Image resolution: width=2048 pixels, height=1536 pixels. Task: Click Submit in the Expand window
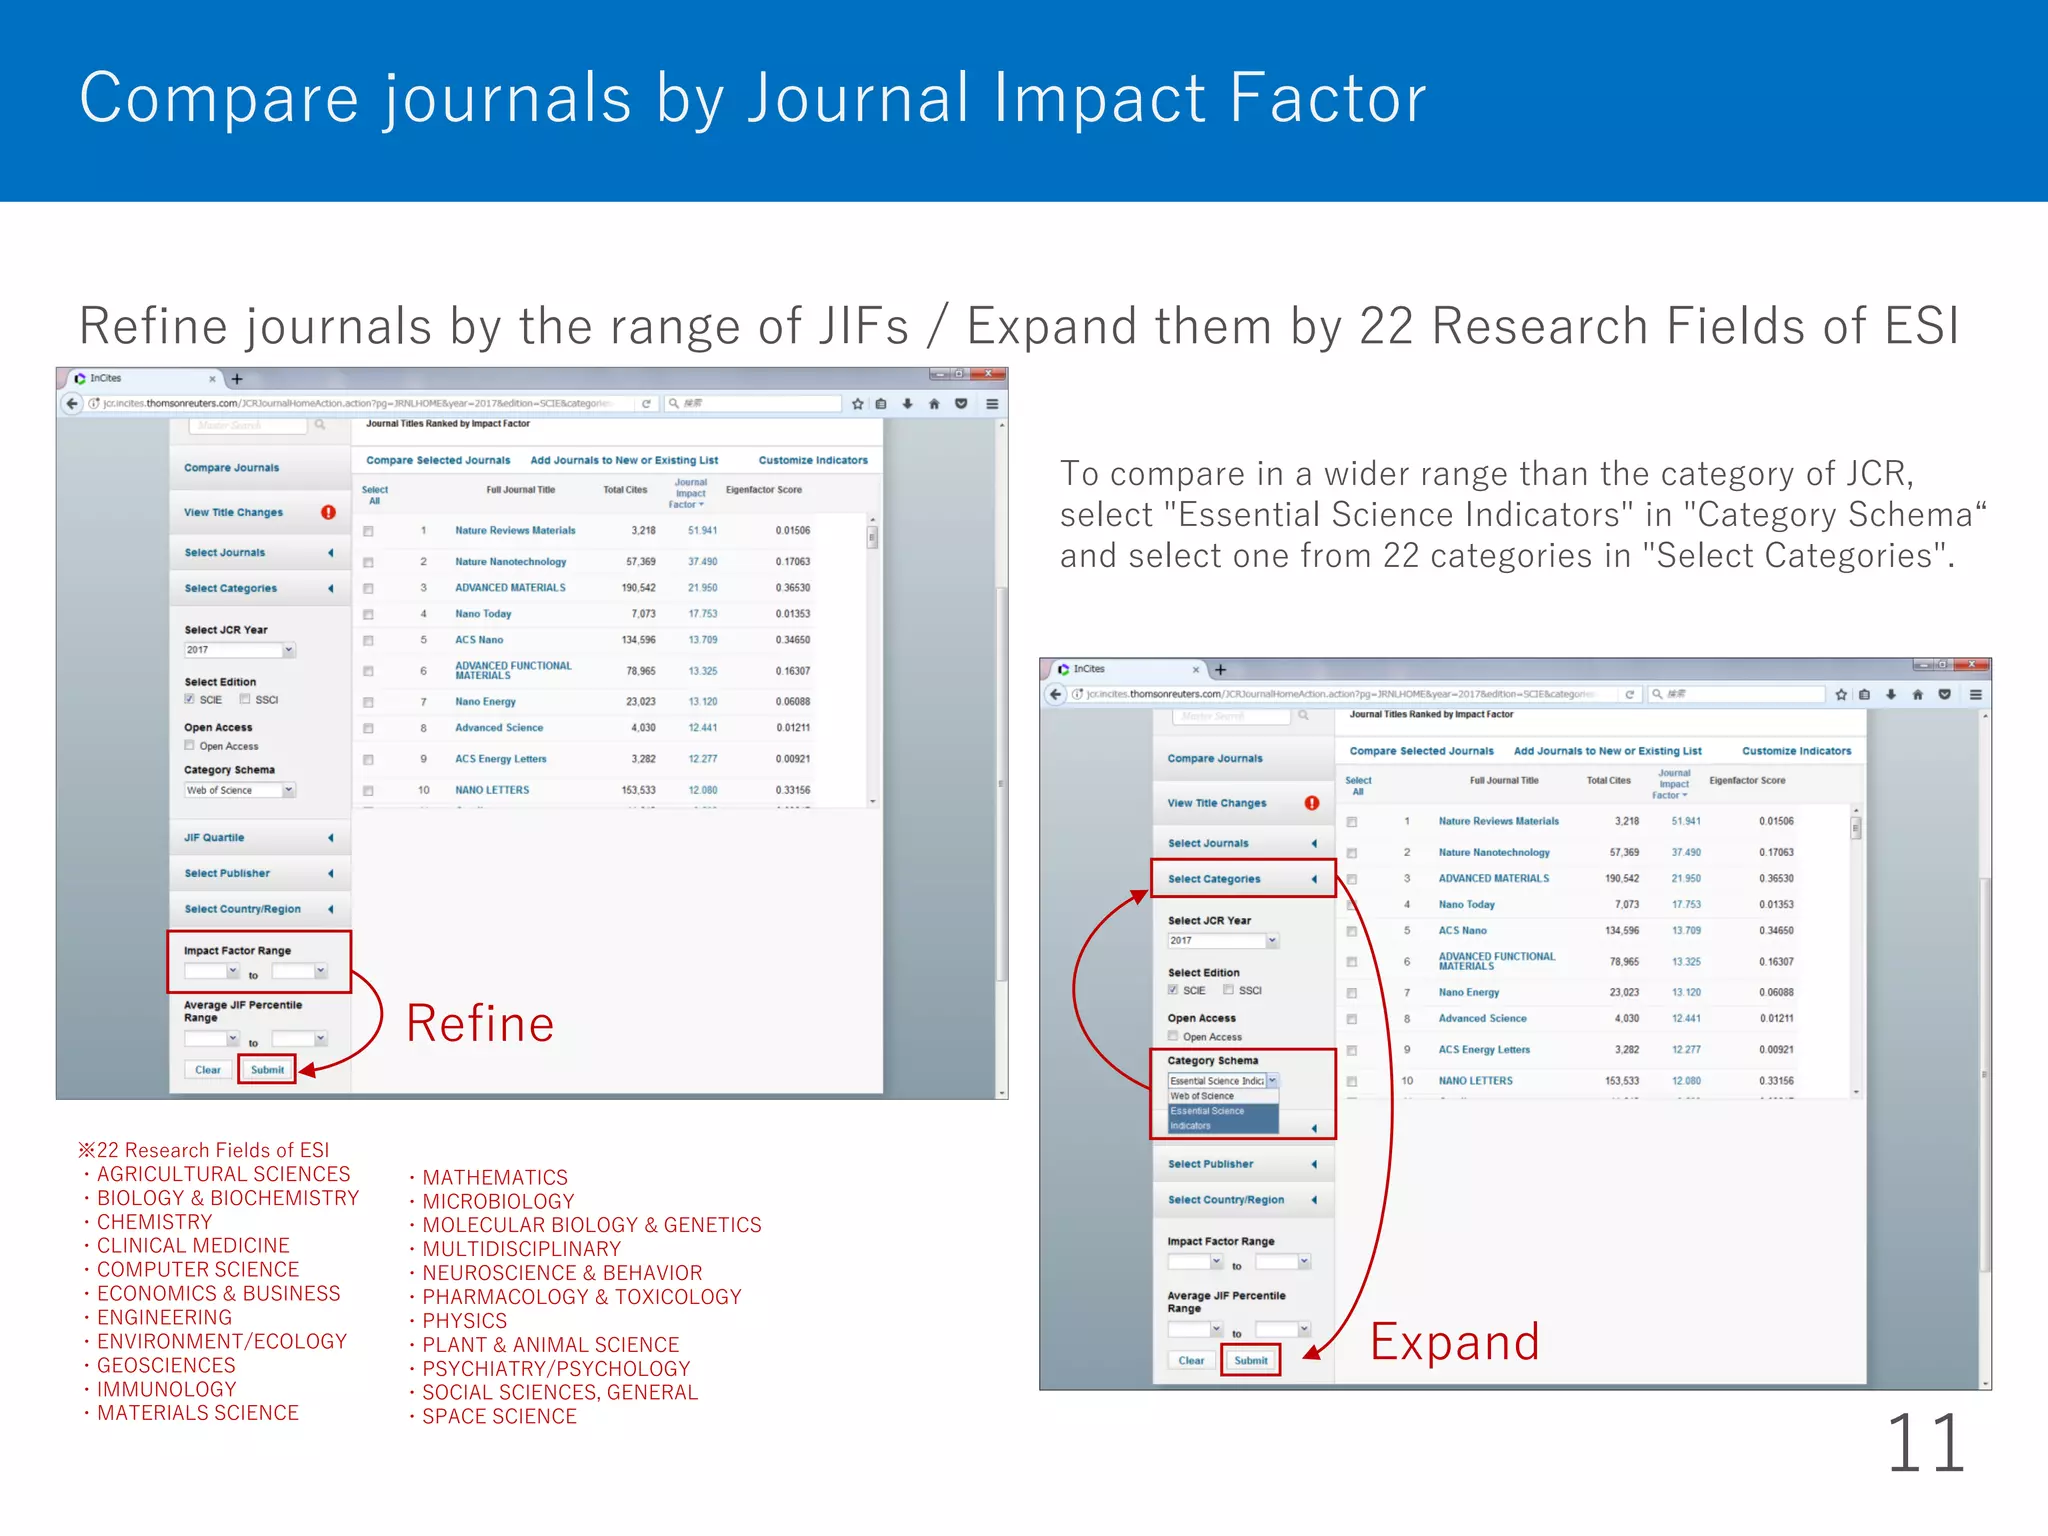(x=1251, y=1361)
